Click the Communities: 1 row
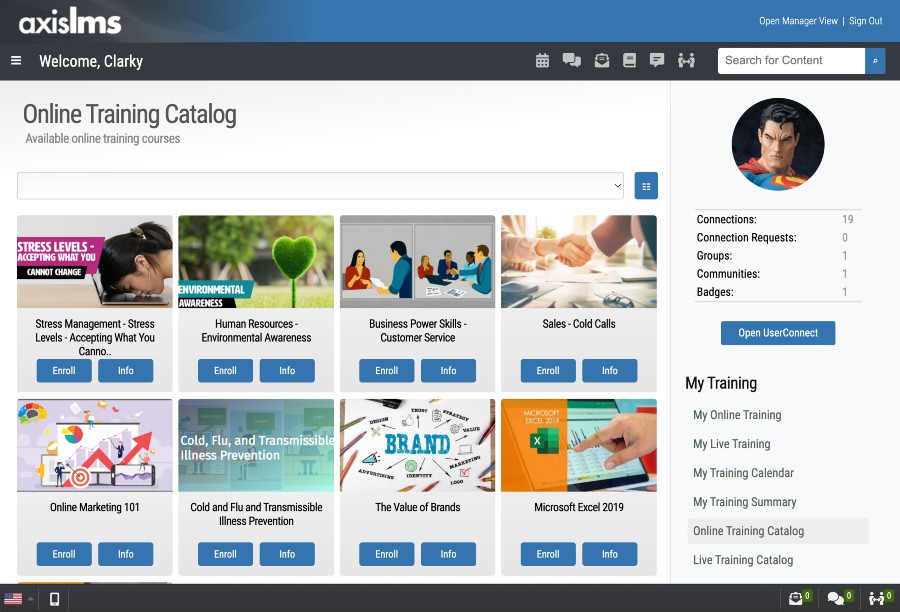The image size is (900, 612). tap(778, 274)
